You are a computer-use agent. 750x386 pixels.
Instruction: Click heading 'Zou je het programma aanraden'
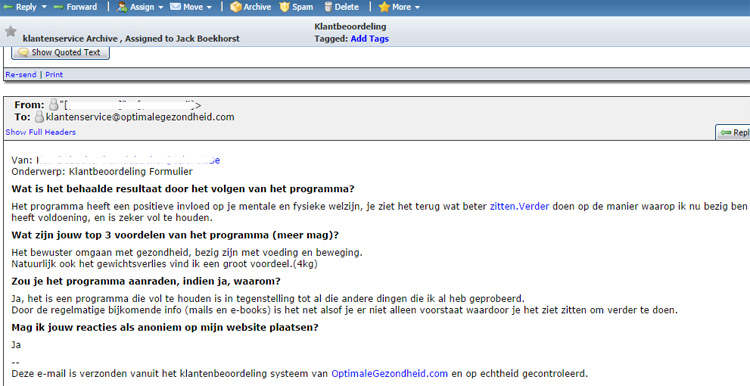pos(146,281)
